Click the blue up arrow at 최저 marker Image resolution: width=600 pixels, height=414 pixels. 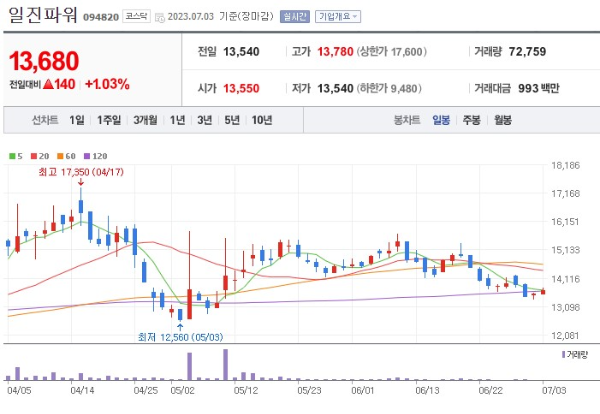180,327
